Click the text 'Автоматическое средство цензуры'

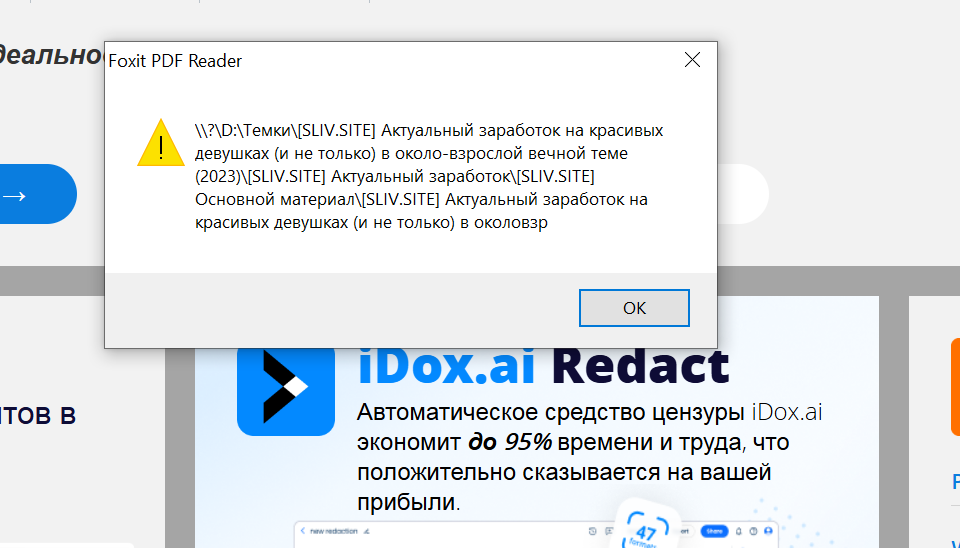(x=550, y=412)
